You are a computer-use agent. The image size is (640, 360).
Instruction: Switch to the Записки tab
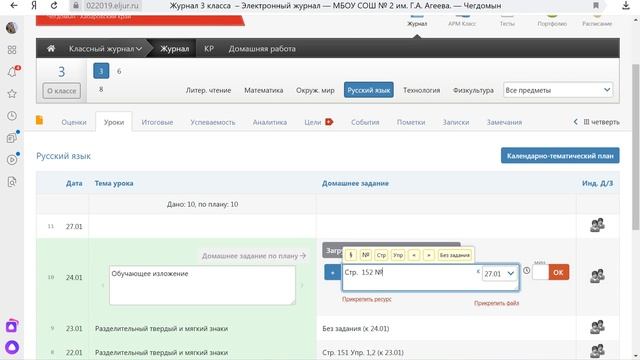pyautogui.click(x=456, y=122)
